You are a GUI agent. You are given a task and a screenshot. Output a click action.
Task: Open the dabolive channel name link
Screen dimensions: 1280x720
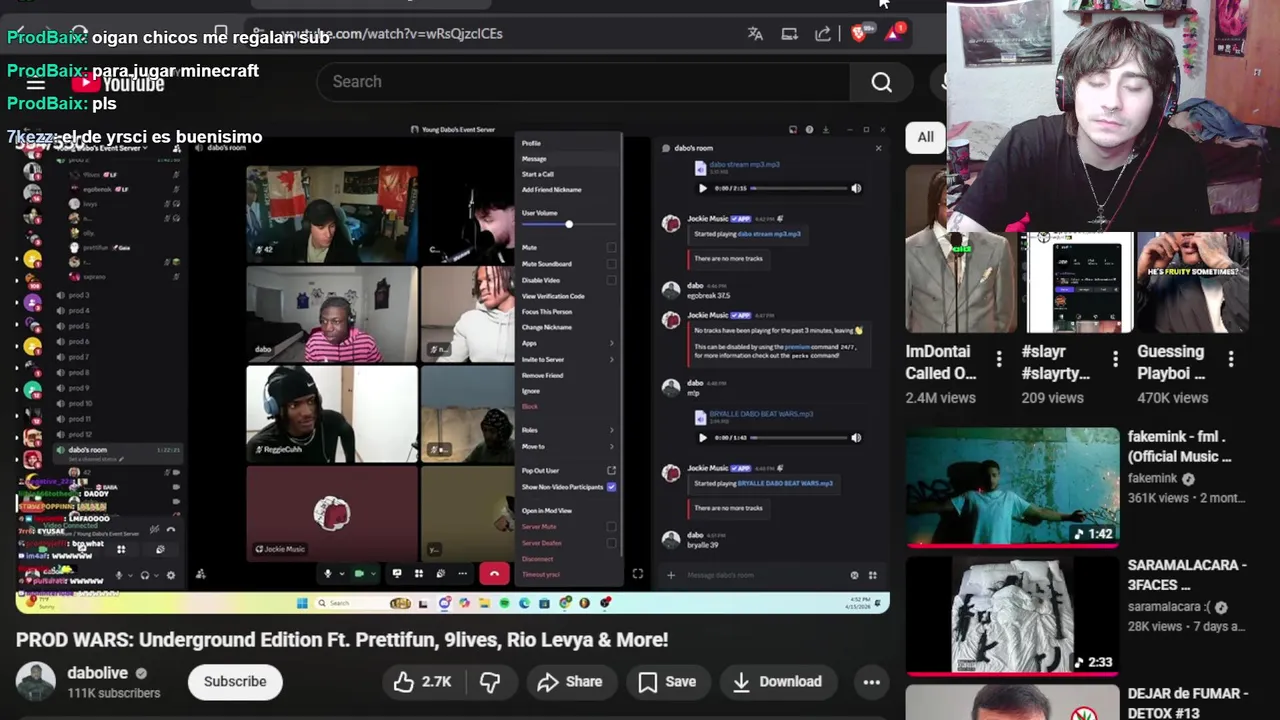tap(97, 673)
